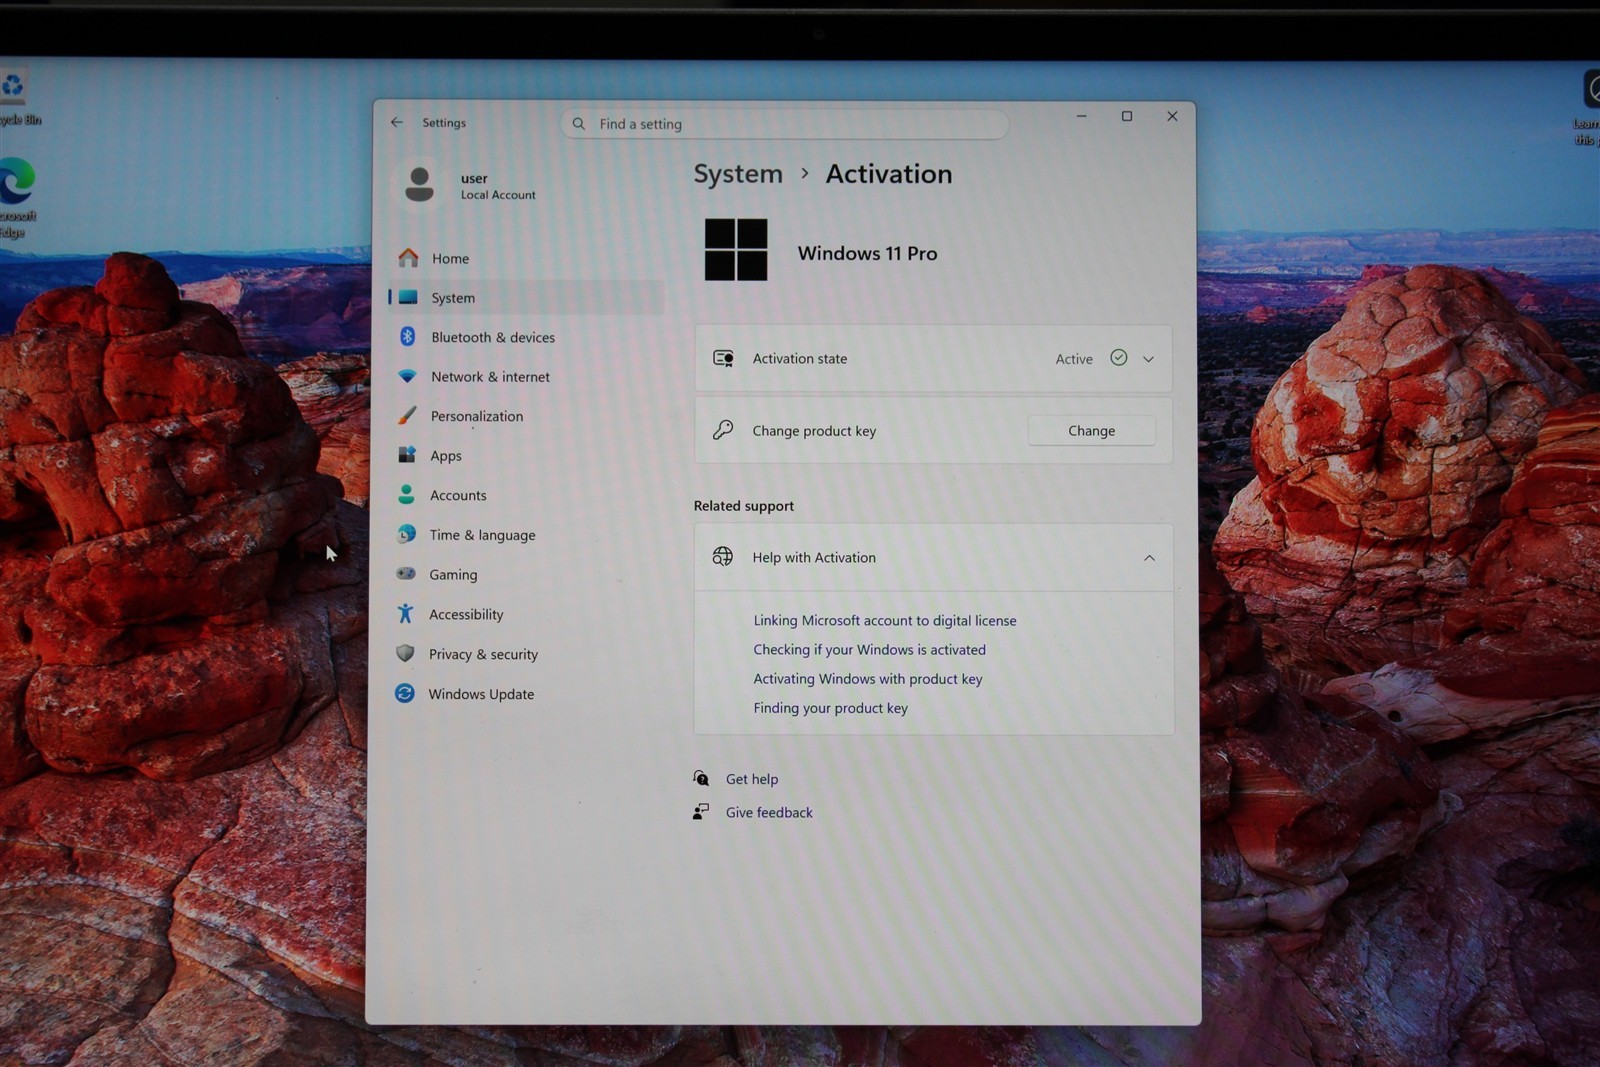Click the Windows Update sync icon
This screenshot has height=1067, width=1600.
click(405, 693)
